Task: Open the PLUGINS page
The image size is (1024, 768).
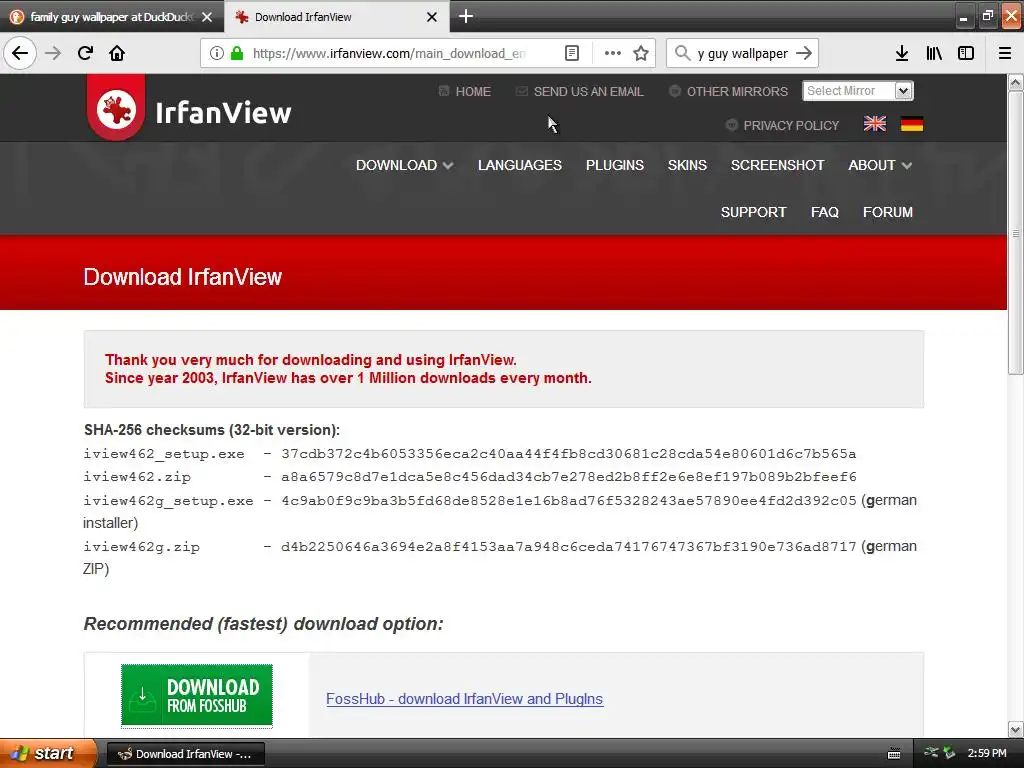Action: pyautogui.click(x=615, y=165)
